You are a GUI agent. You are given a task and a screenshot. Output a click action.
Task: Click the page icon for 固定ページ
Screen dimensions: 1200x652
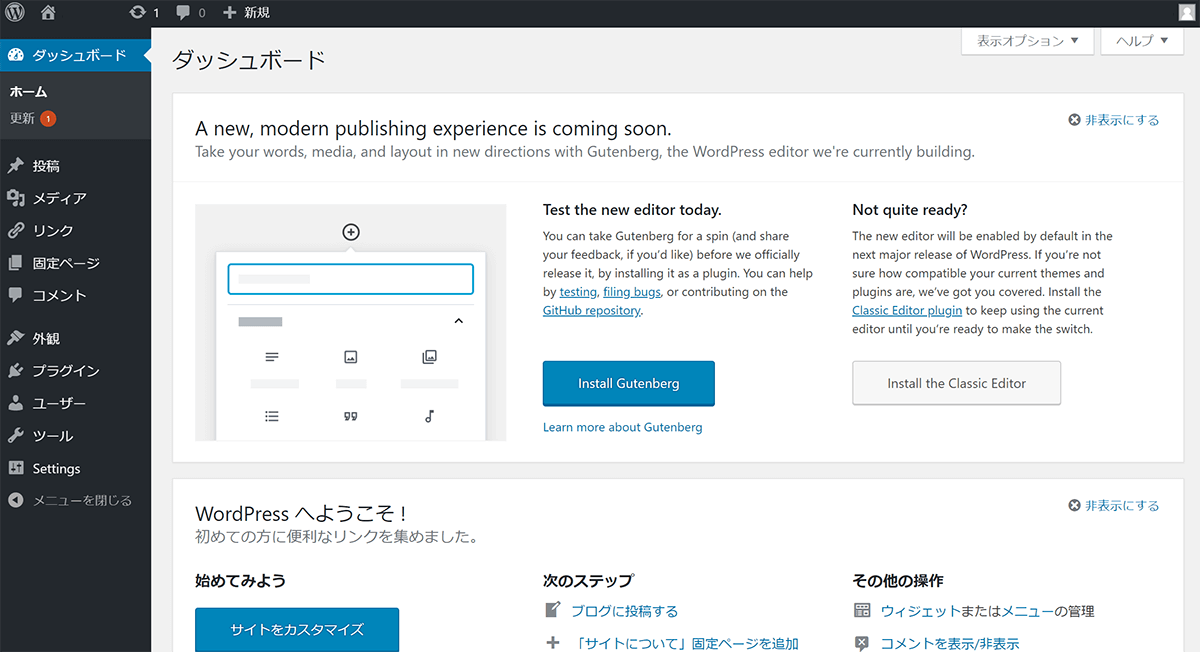point(15,263)
